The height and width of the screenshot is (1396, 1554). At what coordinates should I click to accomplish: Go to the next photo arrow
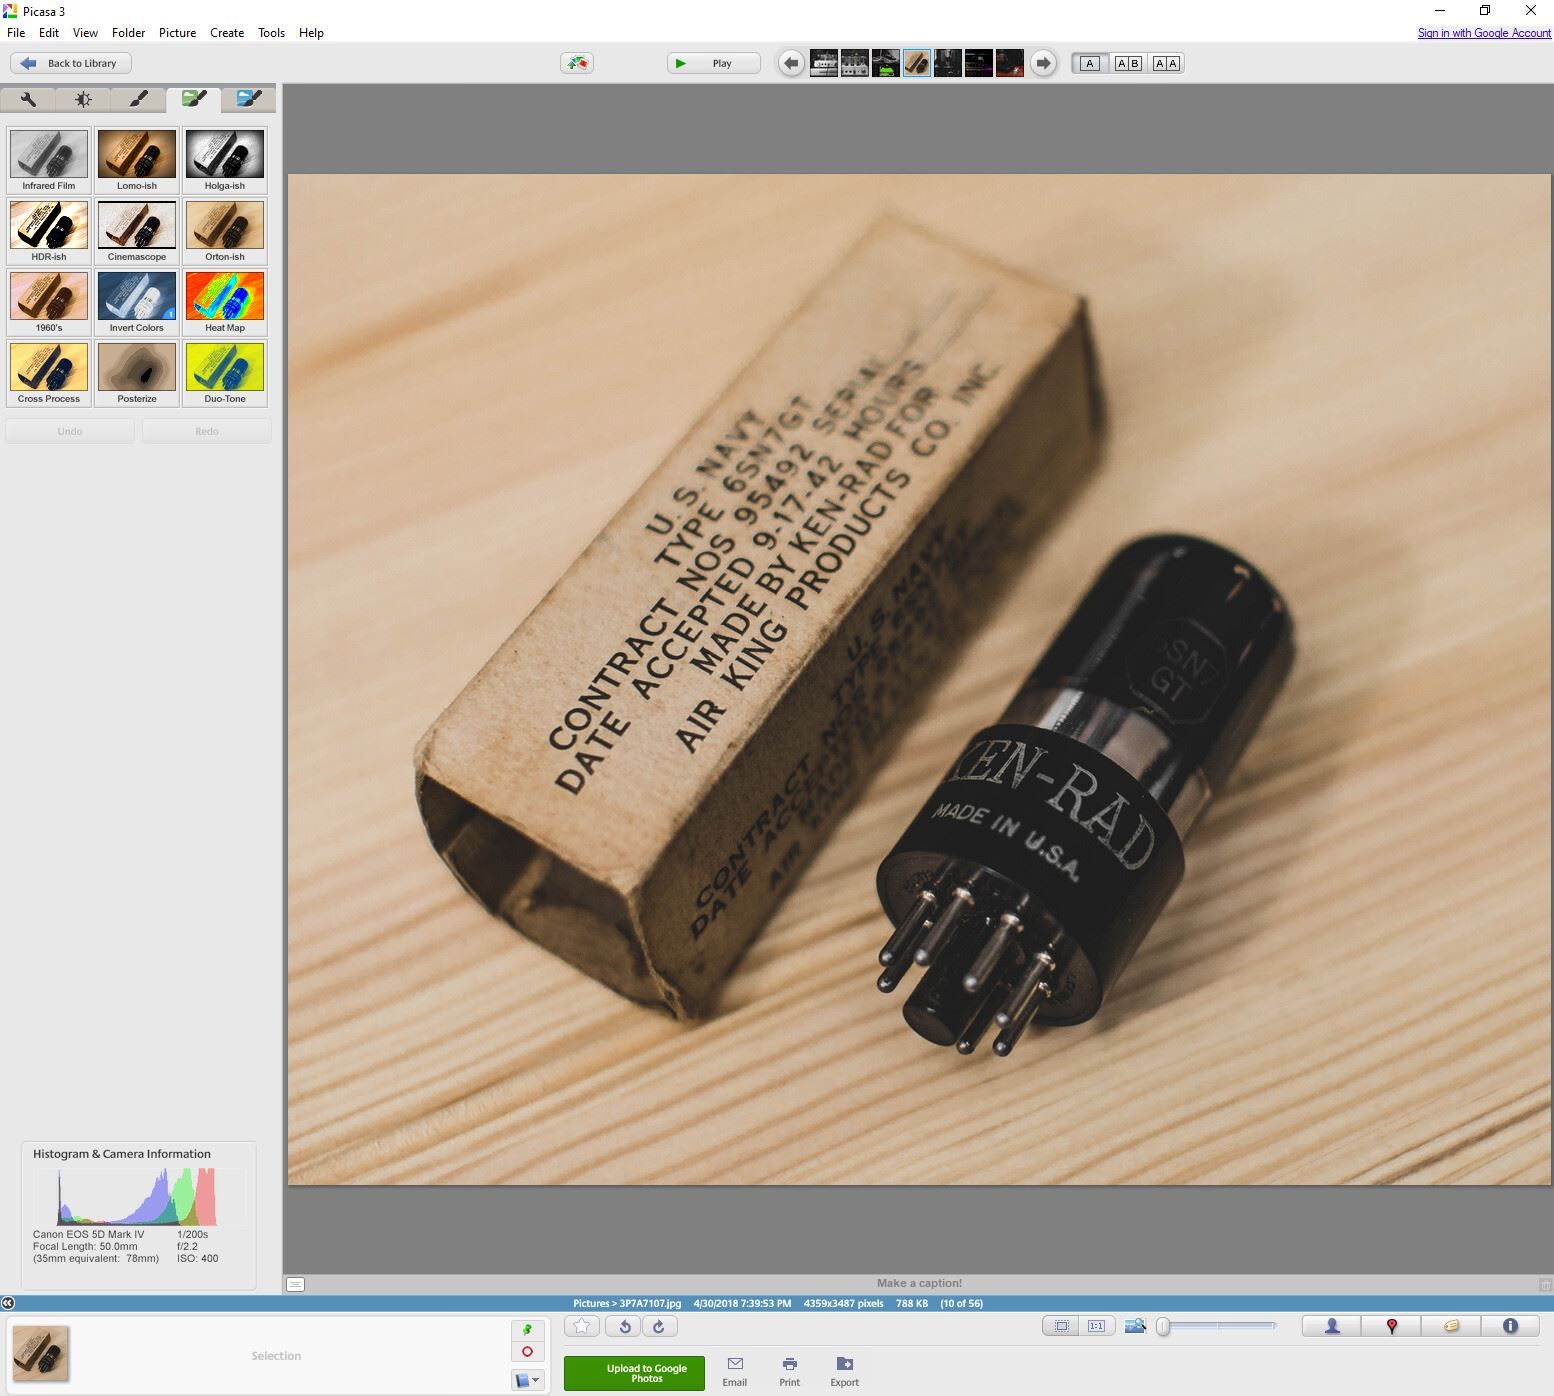pyautogui.click(x=1043, y=63)
